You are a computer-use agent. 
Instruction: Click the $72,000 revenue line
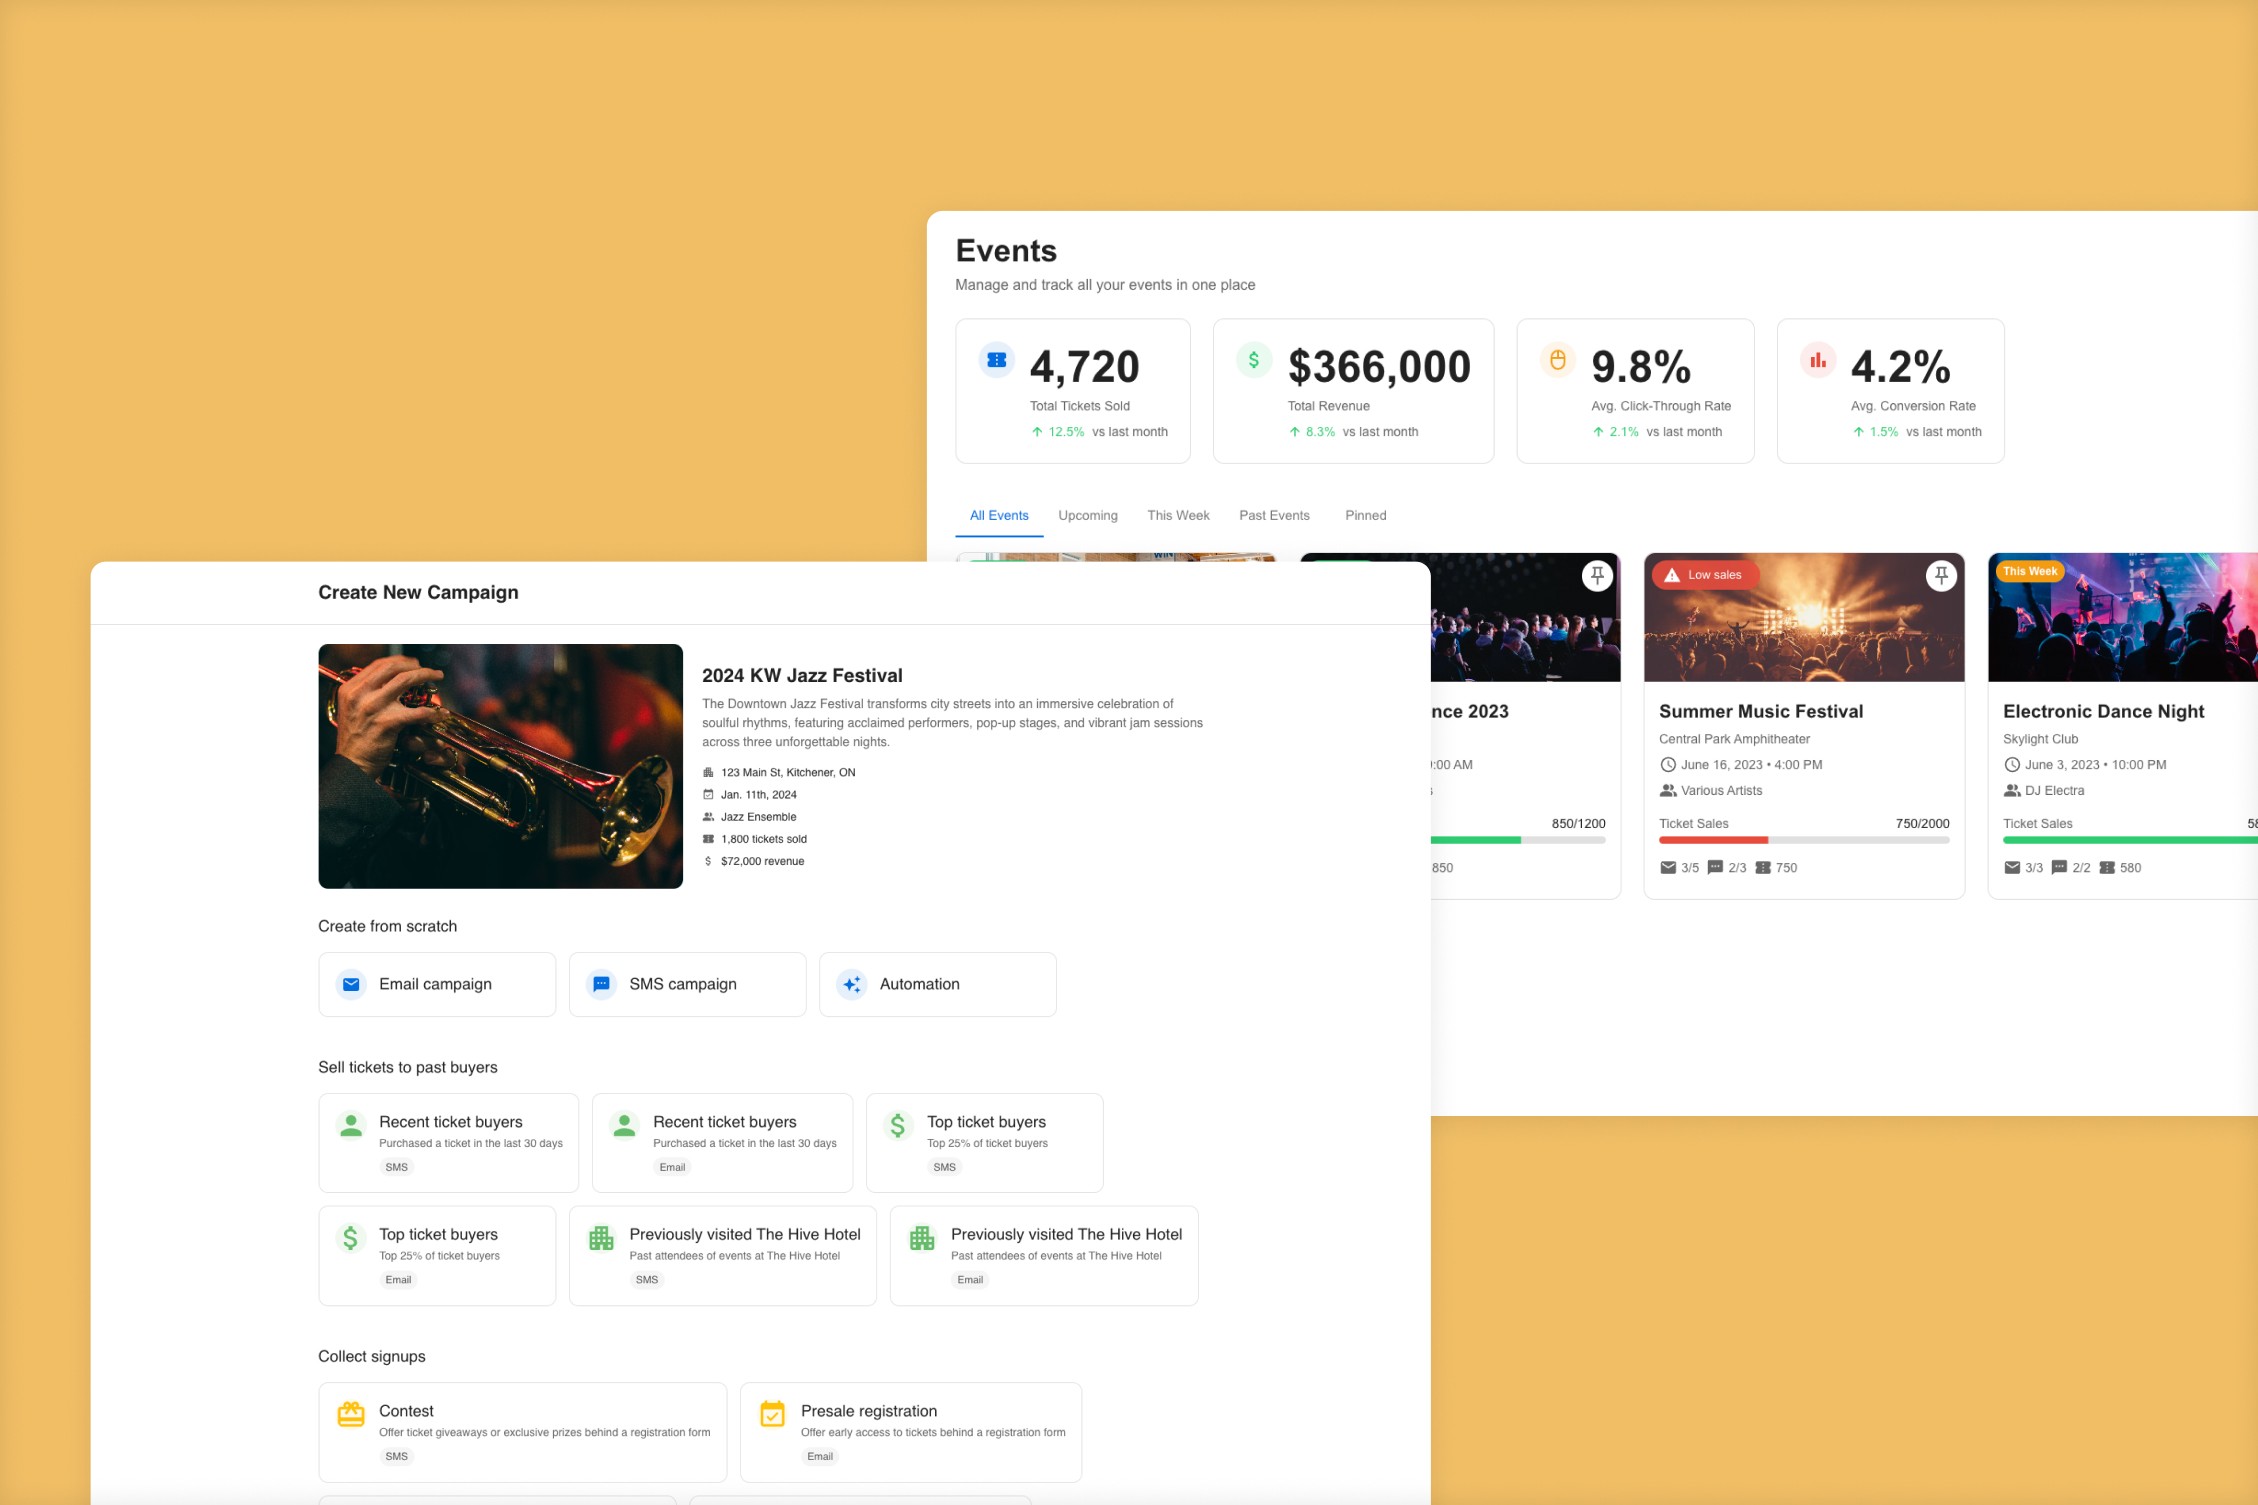753,862
